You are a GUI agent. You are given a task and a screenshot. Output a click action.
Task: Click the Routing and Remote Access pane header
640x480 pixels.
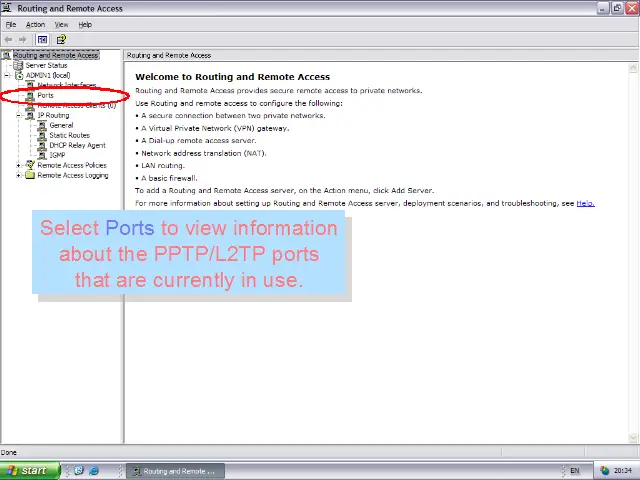(169, 55)
